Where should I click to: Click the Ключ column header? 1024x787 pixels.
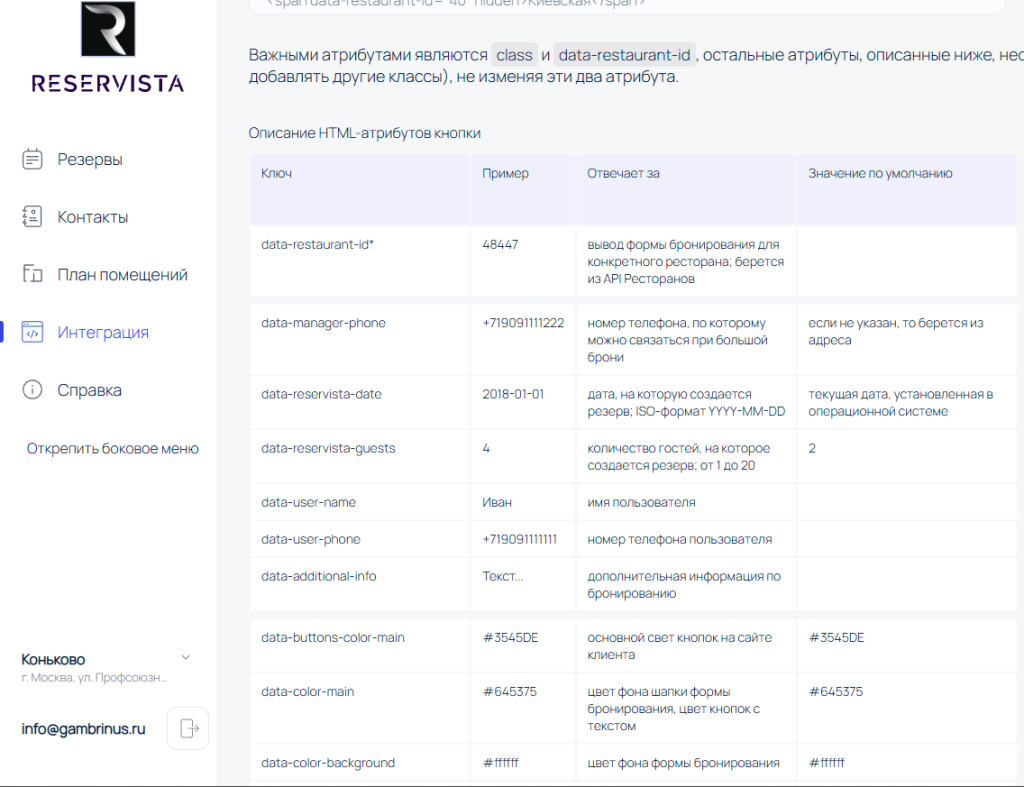(276, 173)
